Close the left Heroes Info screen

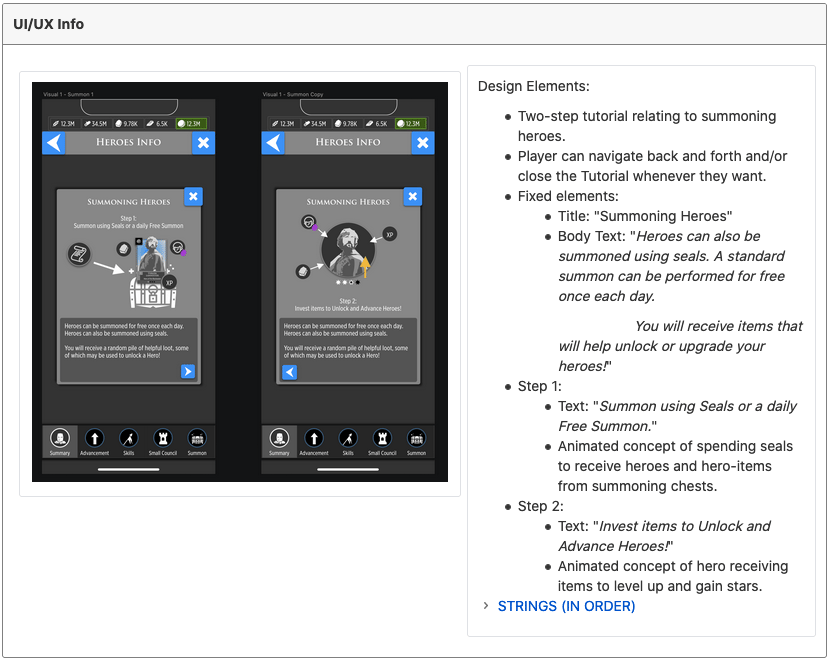tap(203, 143)
